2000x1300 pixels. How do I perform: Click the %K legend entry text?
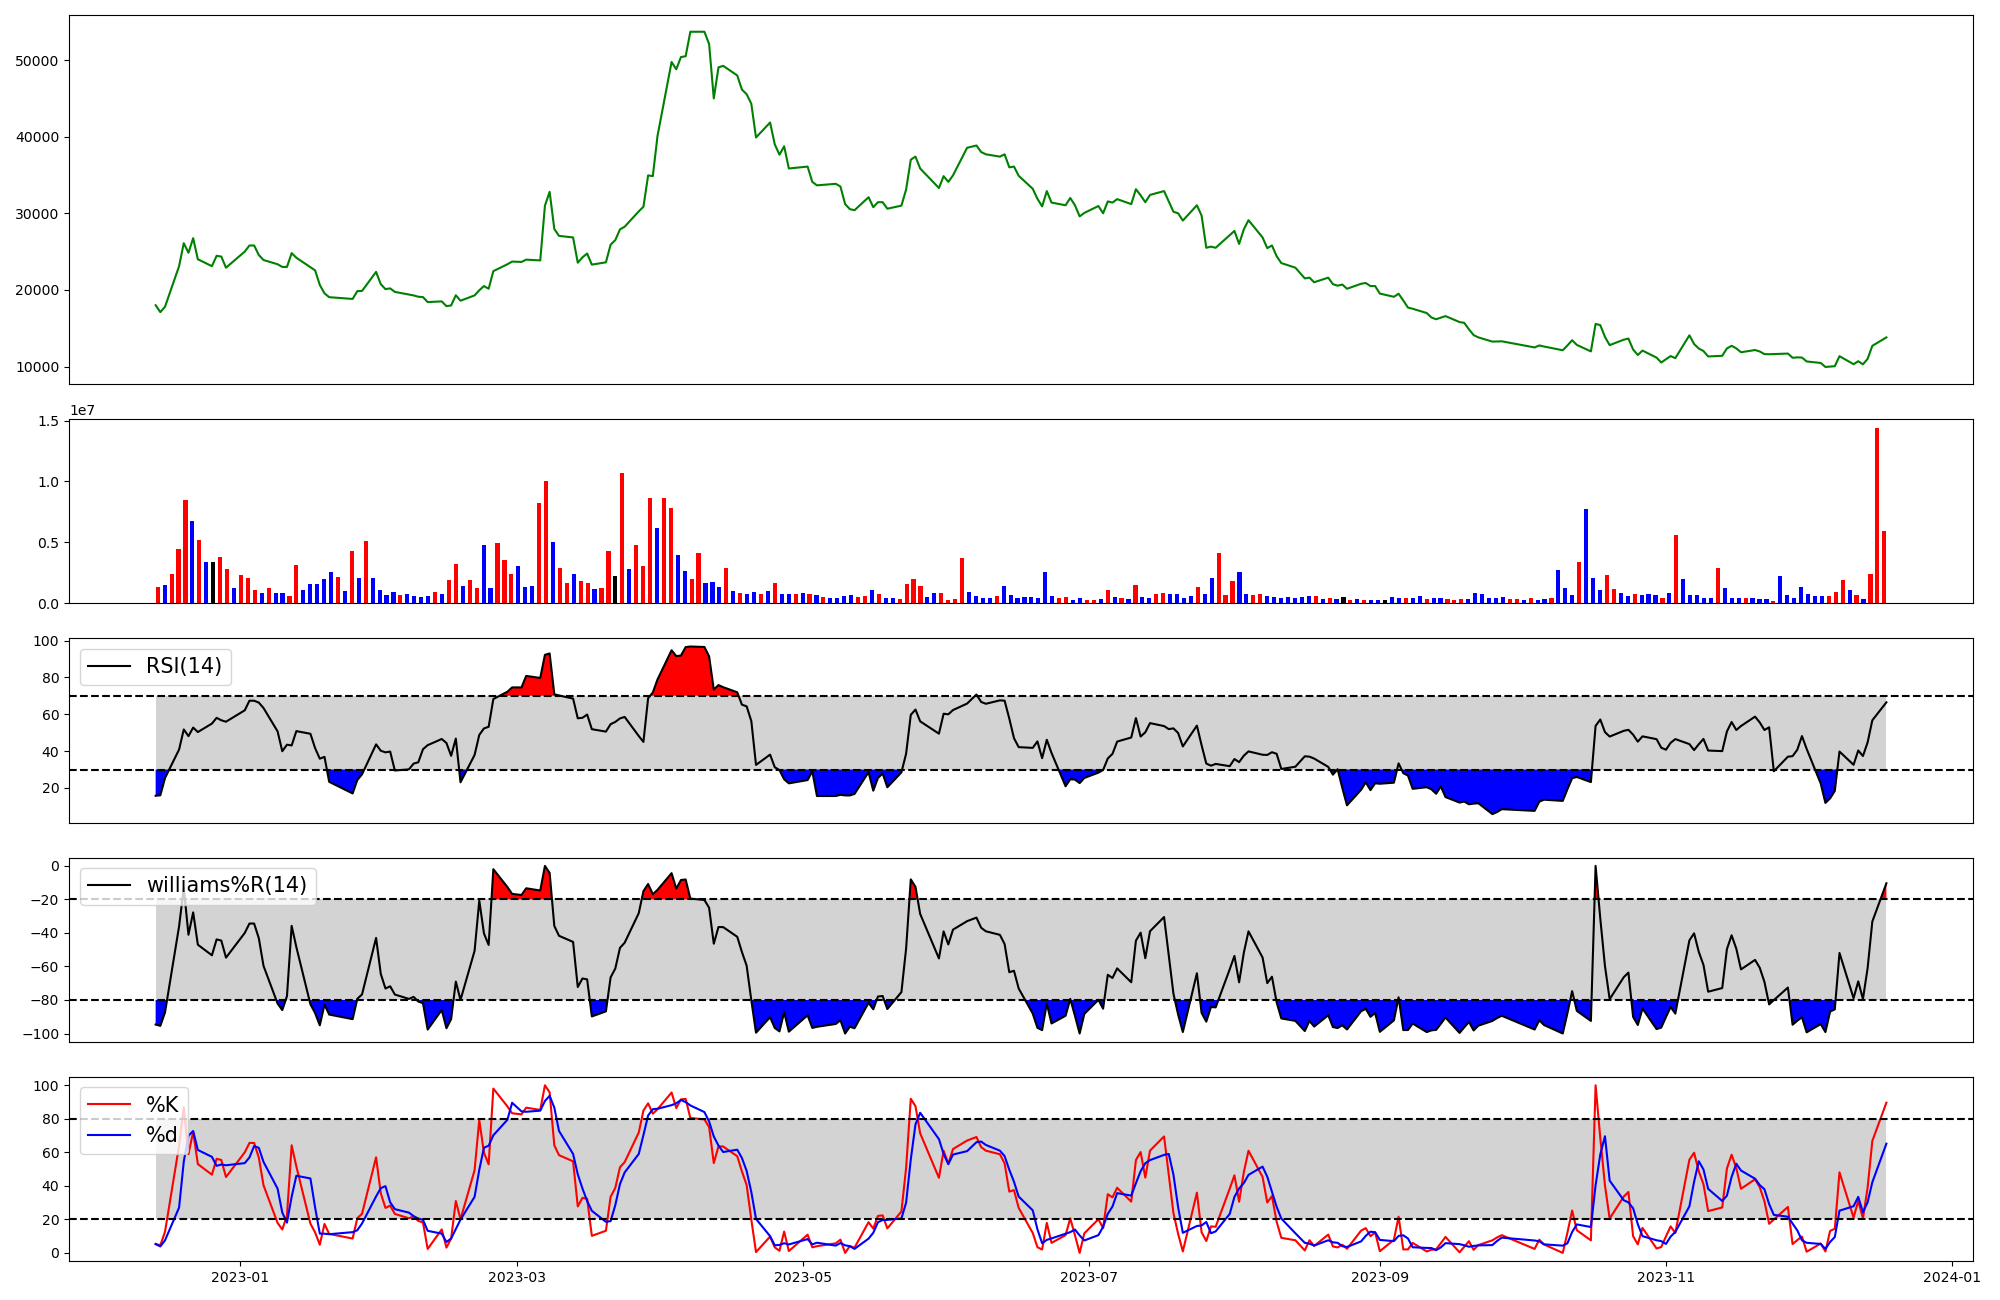[162, 1104]
